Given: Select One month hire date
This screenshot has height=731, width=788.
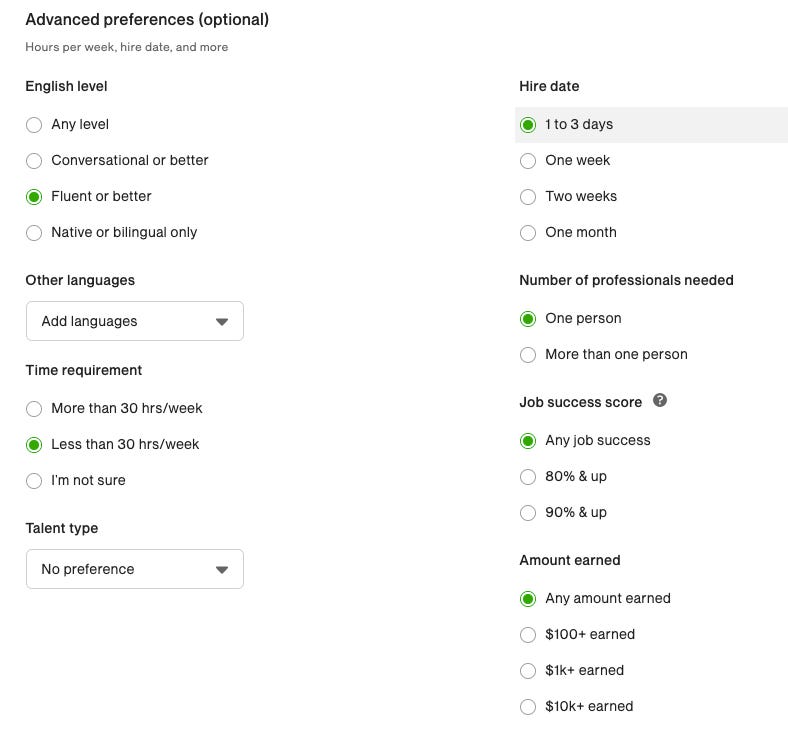Looking at the screenshot, I should pos(528,233).
